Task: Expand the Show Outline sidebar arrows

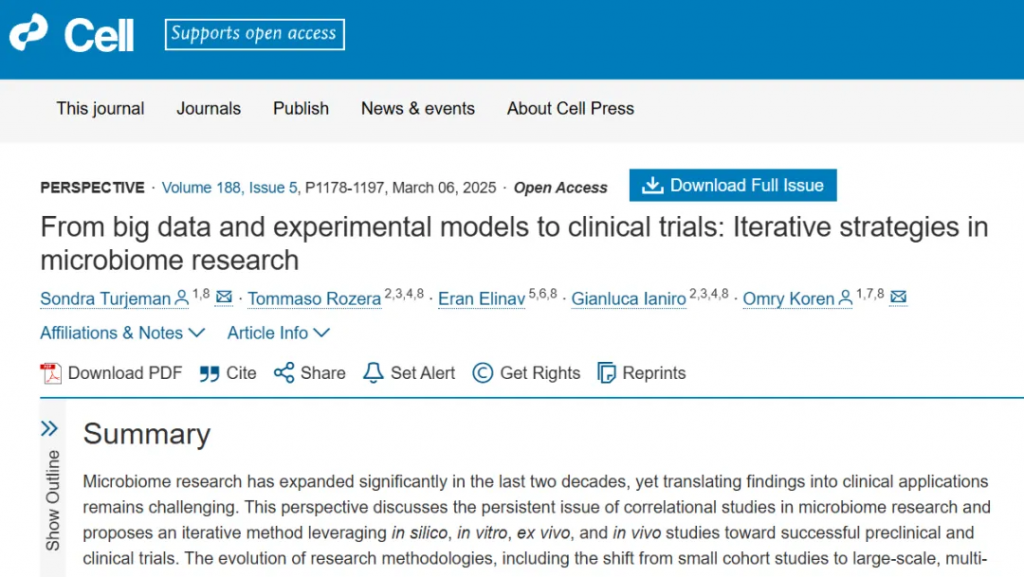Action: point(50,429)
